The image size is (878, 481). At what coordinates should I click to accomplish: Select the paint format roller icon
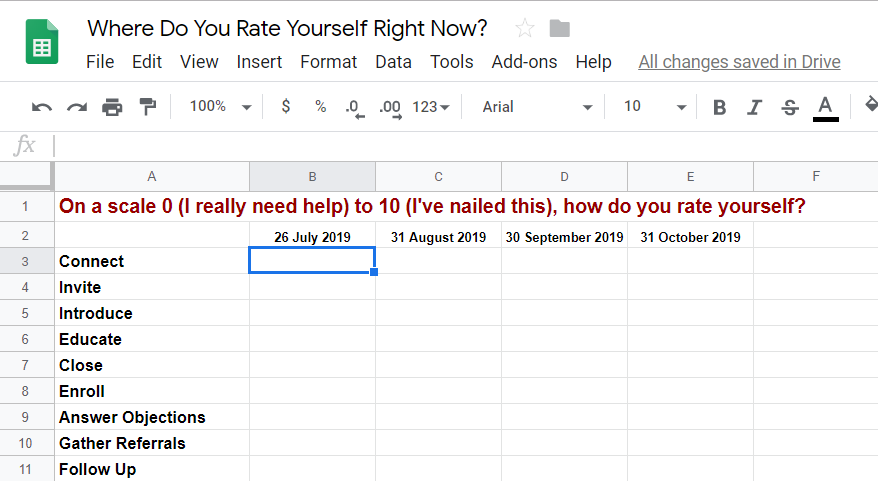coord(147,107)
